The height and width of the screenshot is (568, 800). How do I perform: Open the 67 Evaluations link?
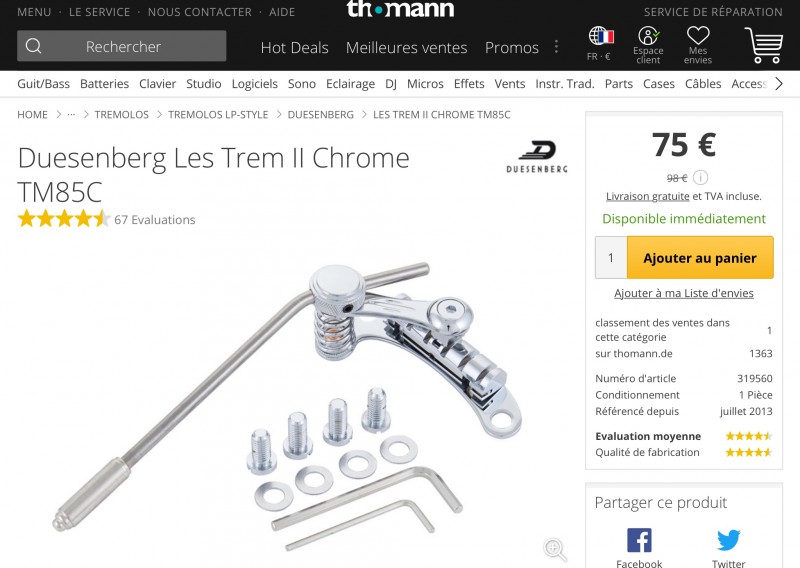click(x=155, y=219)
